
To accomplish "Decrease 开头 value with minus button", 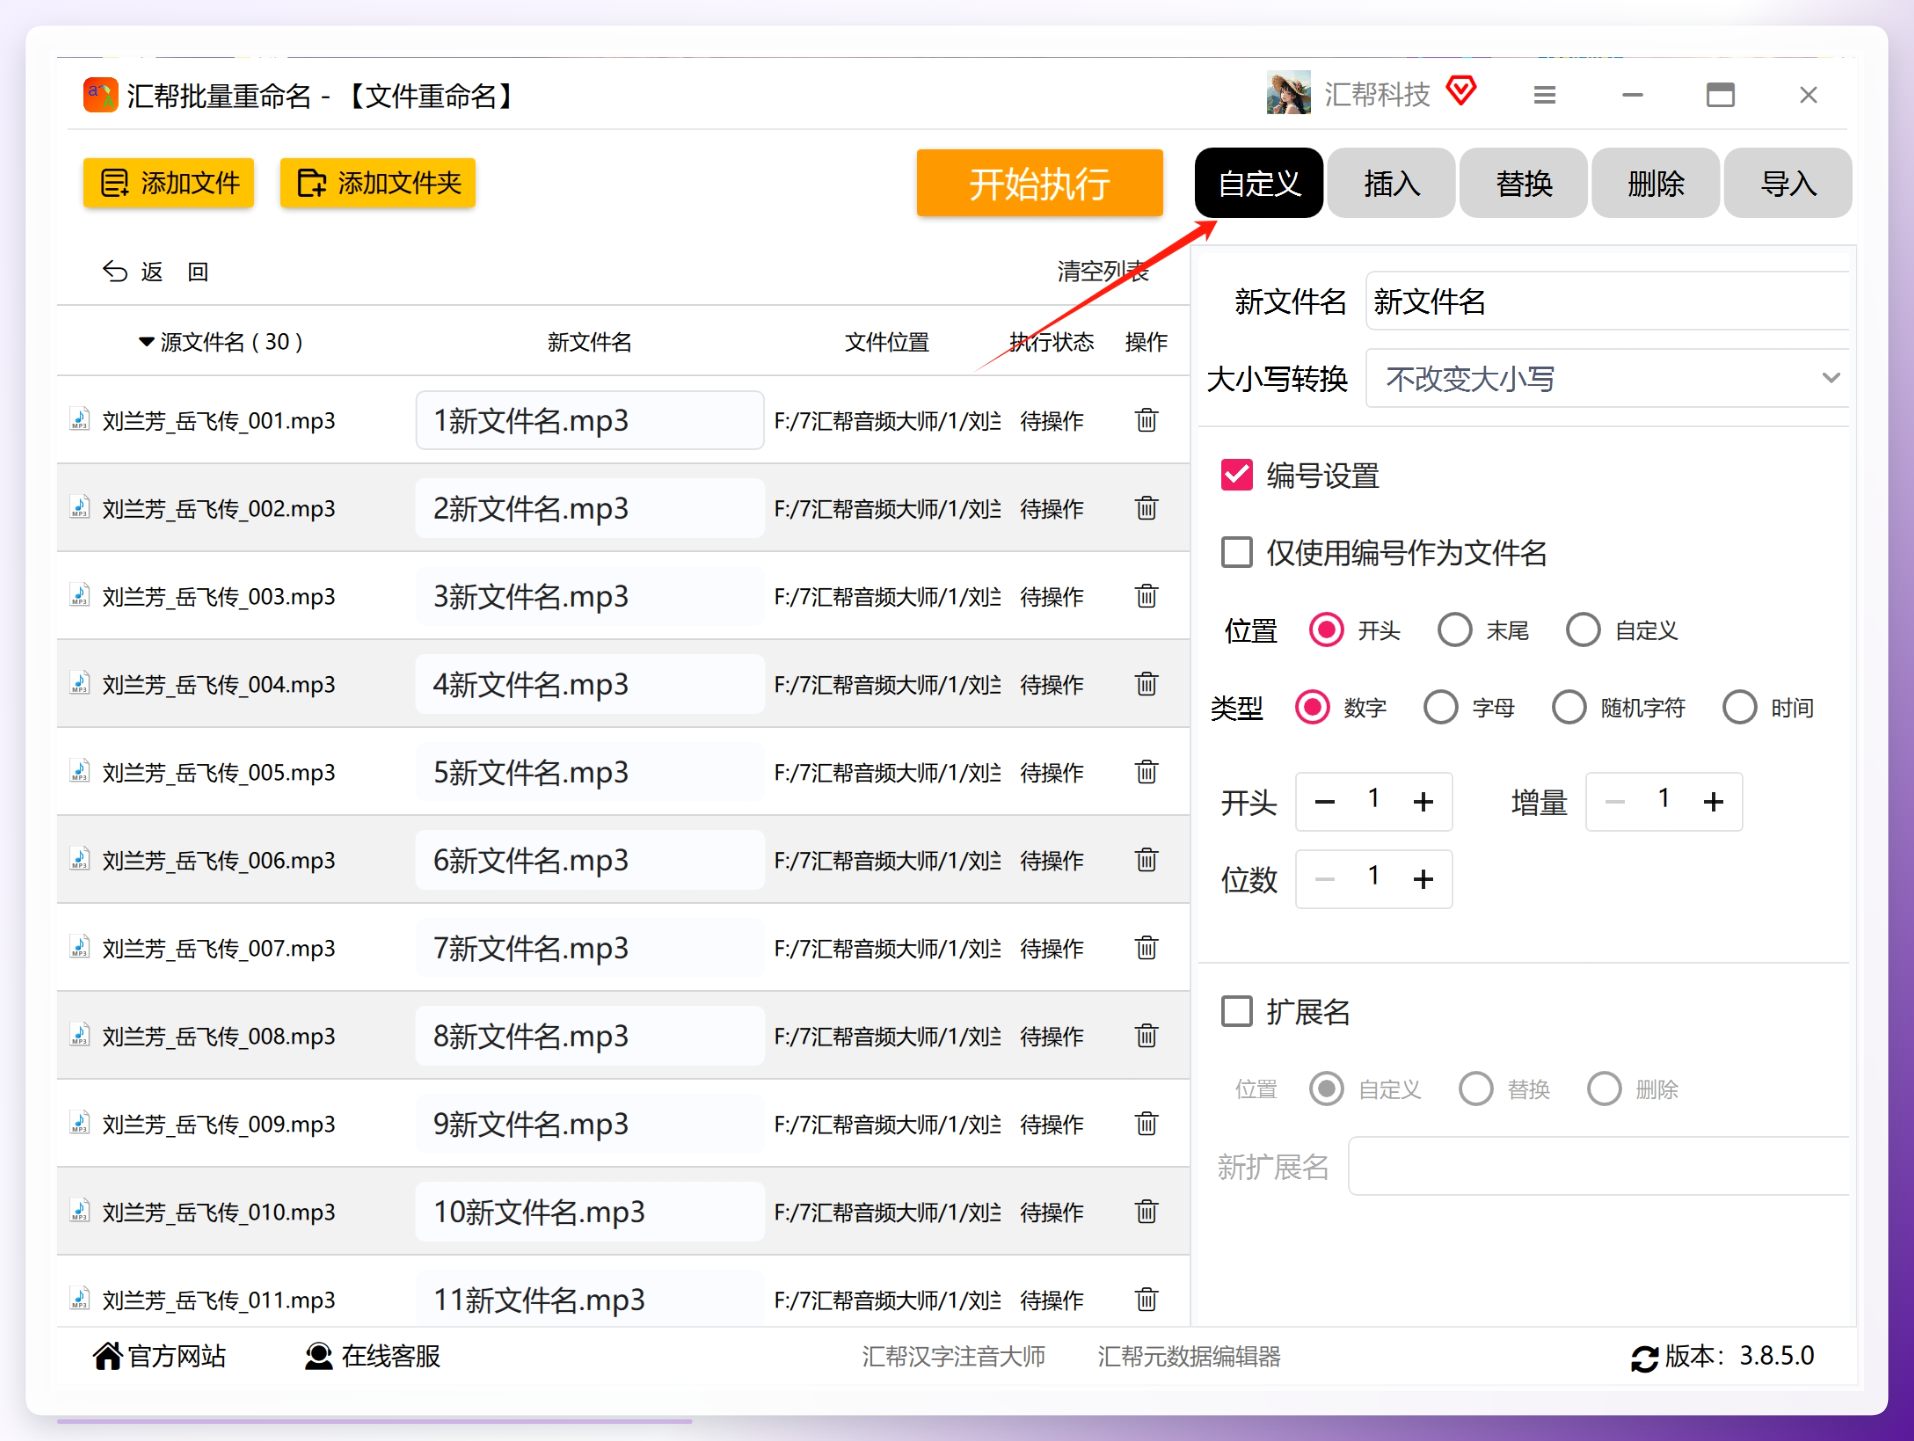I will tap(1325, 801).
